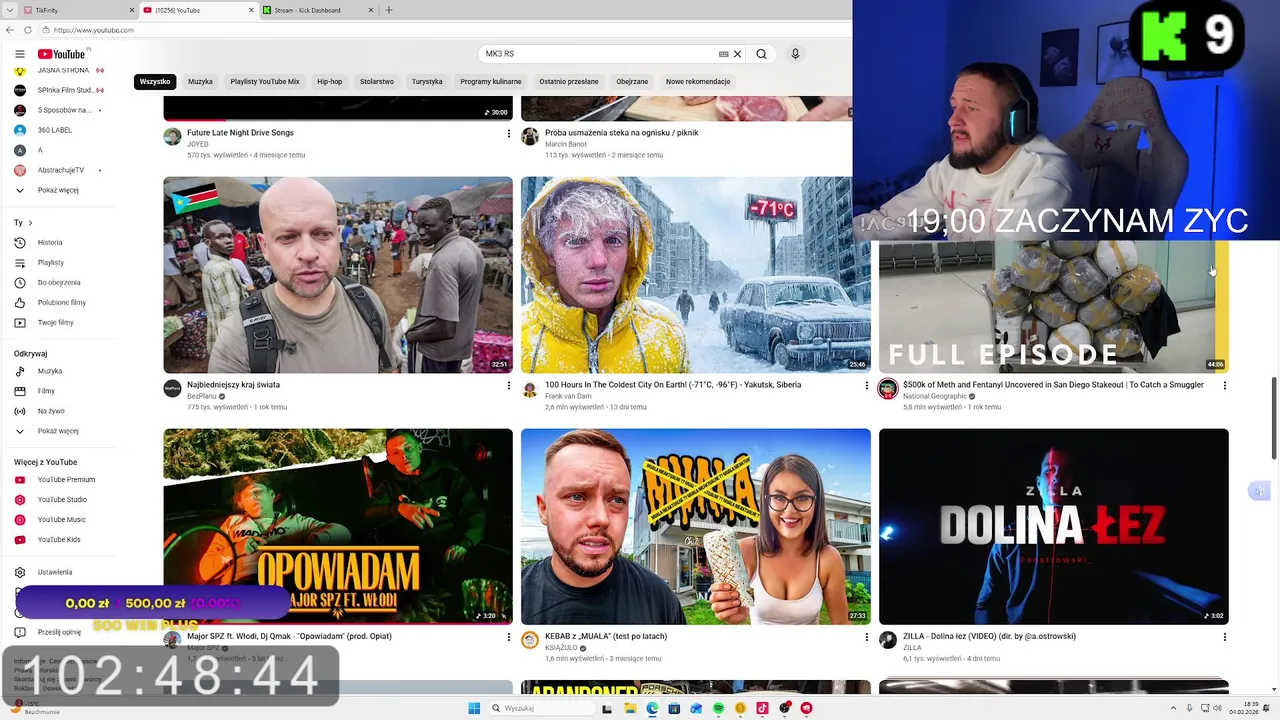Screen dimensions: 1280x720
Task: Select the Ostatnio przesłane filter chip
Action: [x=569, y=82]
